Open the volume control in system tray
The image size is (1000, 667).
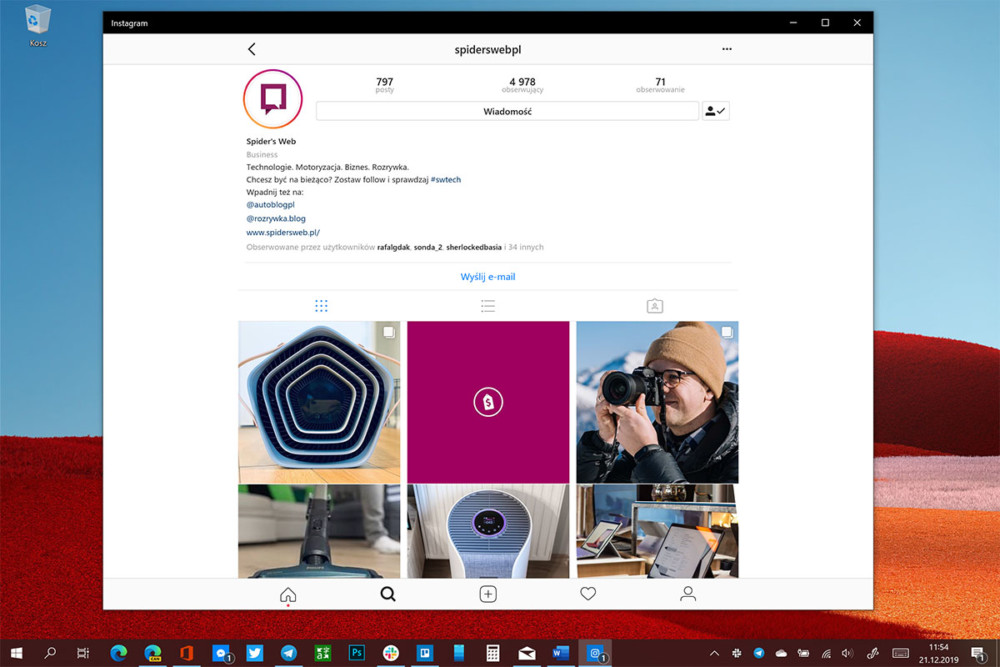(847, 653)
